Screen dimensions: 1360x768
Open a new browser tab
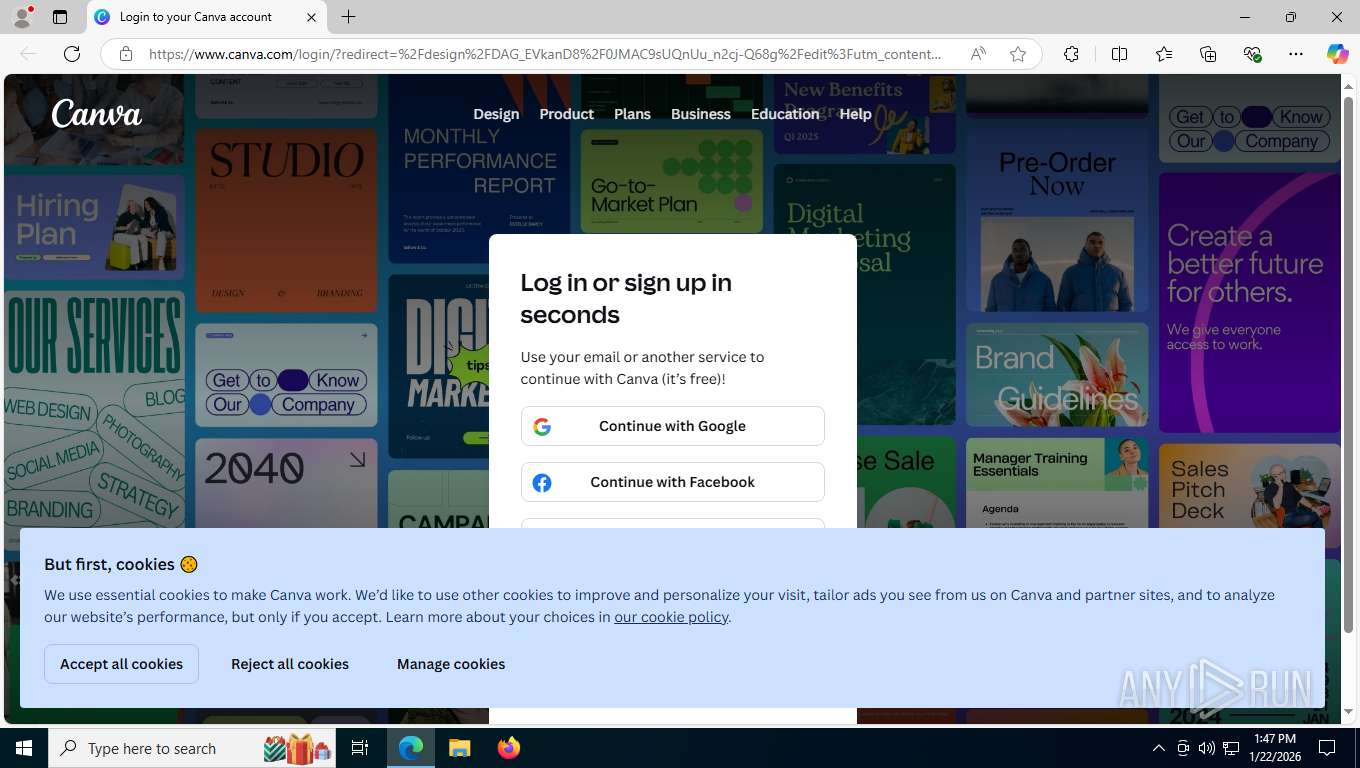pyautogui.click(x=348, y=17)
